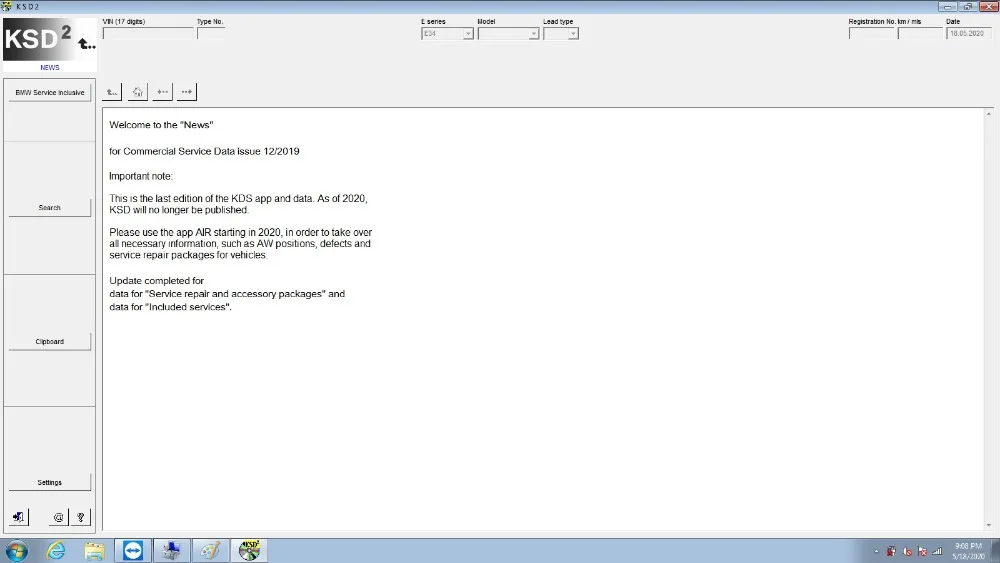Show hidden system tray icons
Image resolution: width=1000 pixels, height=563 pixels.
click(x=876, y=552)
